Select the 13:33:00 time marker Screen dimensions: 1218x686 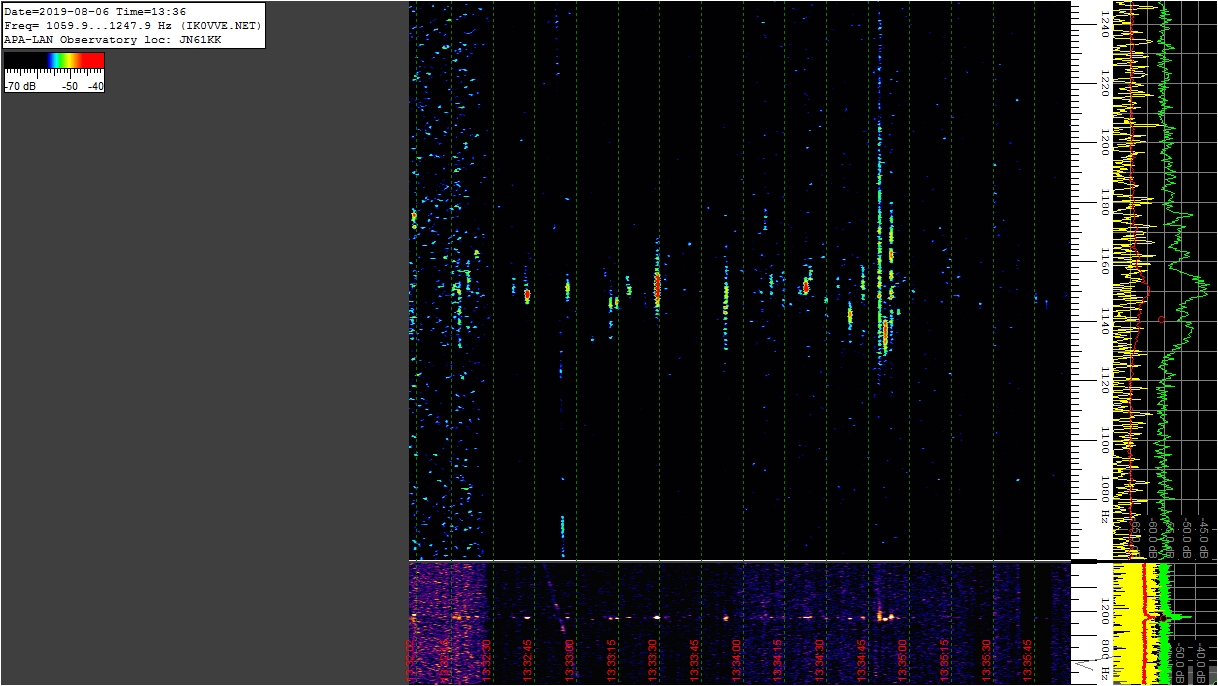pos(570,661)
